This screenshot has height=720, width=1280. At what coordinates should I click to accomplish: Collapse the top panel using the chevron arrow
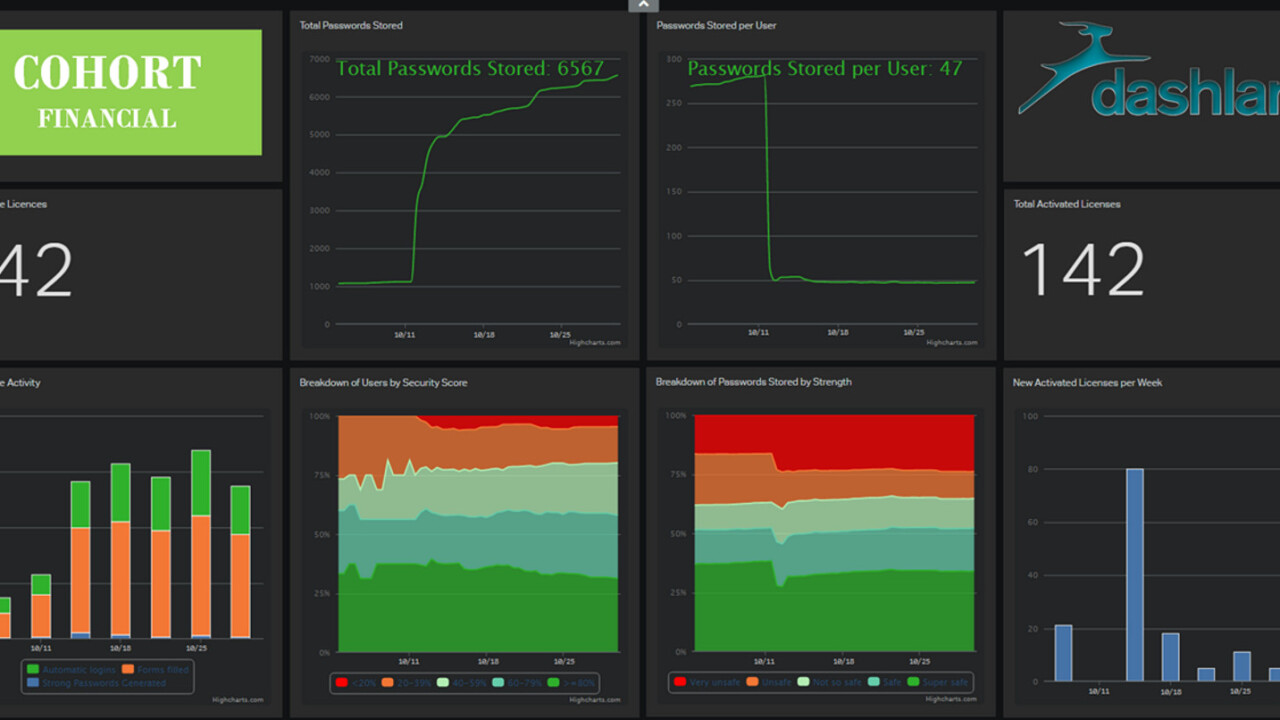(643, 5)
